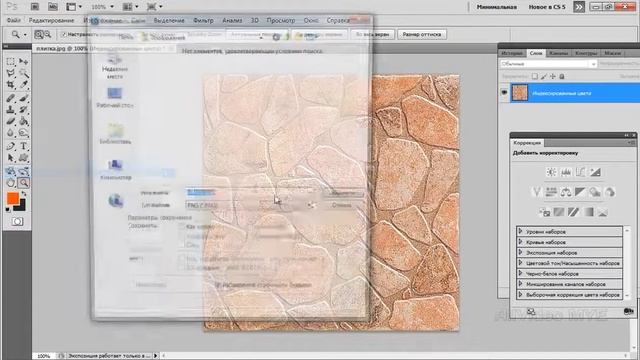The image size is (640, 360).
Task: Select the Magic Wand tool
Action: point(24,73)
